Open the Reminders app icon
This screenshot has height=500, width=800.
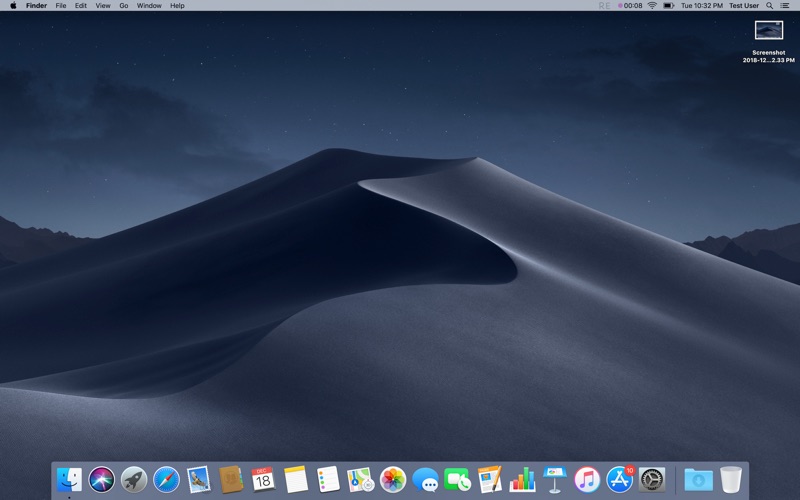(x=328, y=480)
